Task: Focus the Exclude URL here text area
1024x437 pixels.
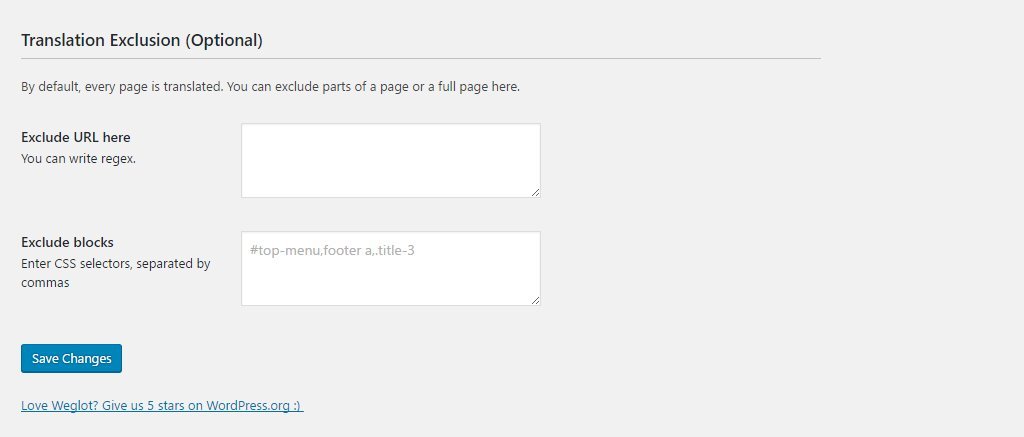Action: pos(391,161)
